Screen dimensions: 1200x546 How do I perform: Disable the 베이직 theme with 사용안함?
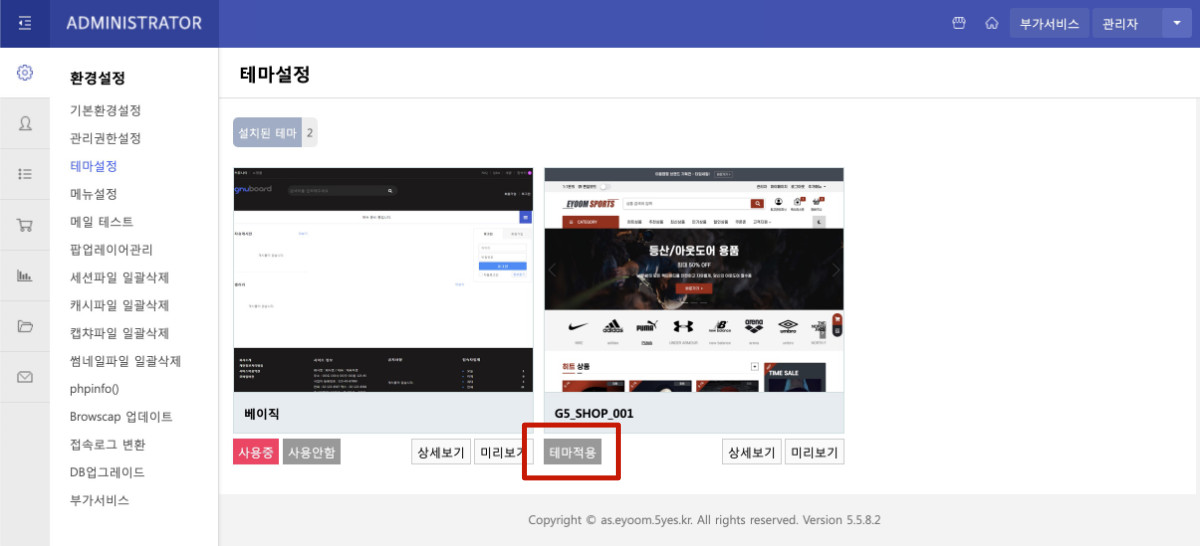point(312,452)
